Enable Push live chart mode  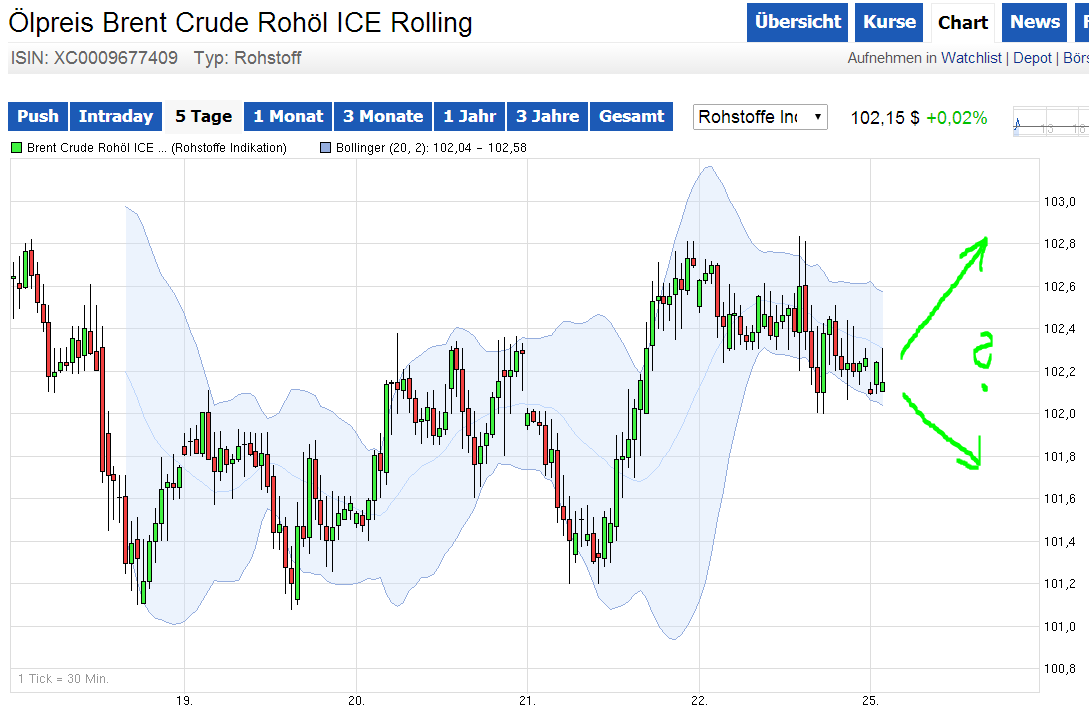(38, 116)
